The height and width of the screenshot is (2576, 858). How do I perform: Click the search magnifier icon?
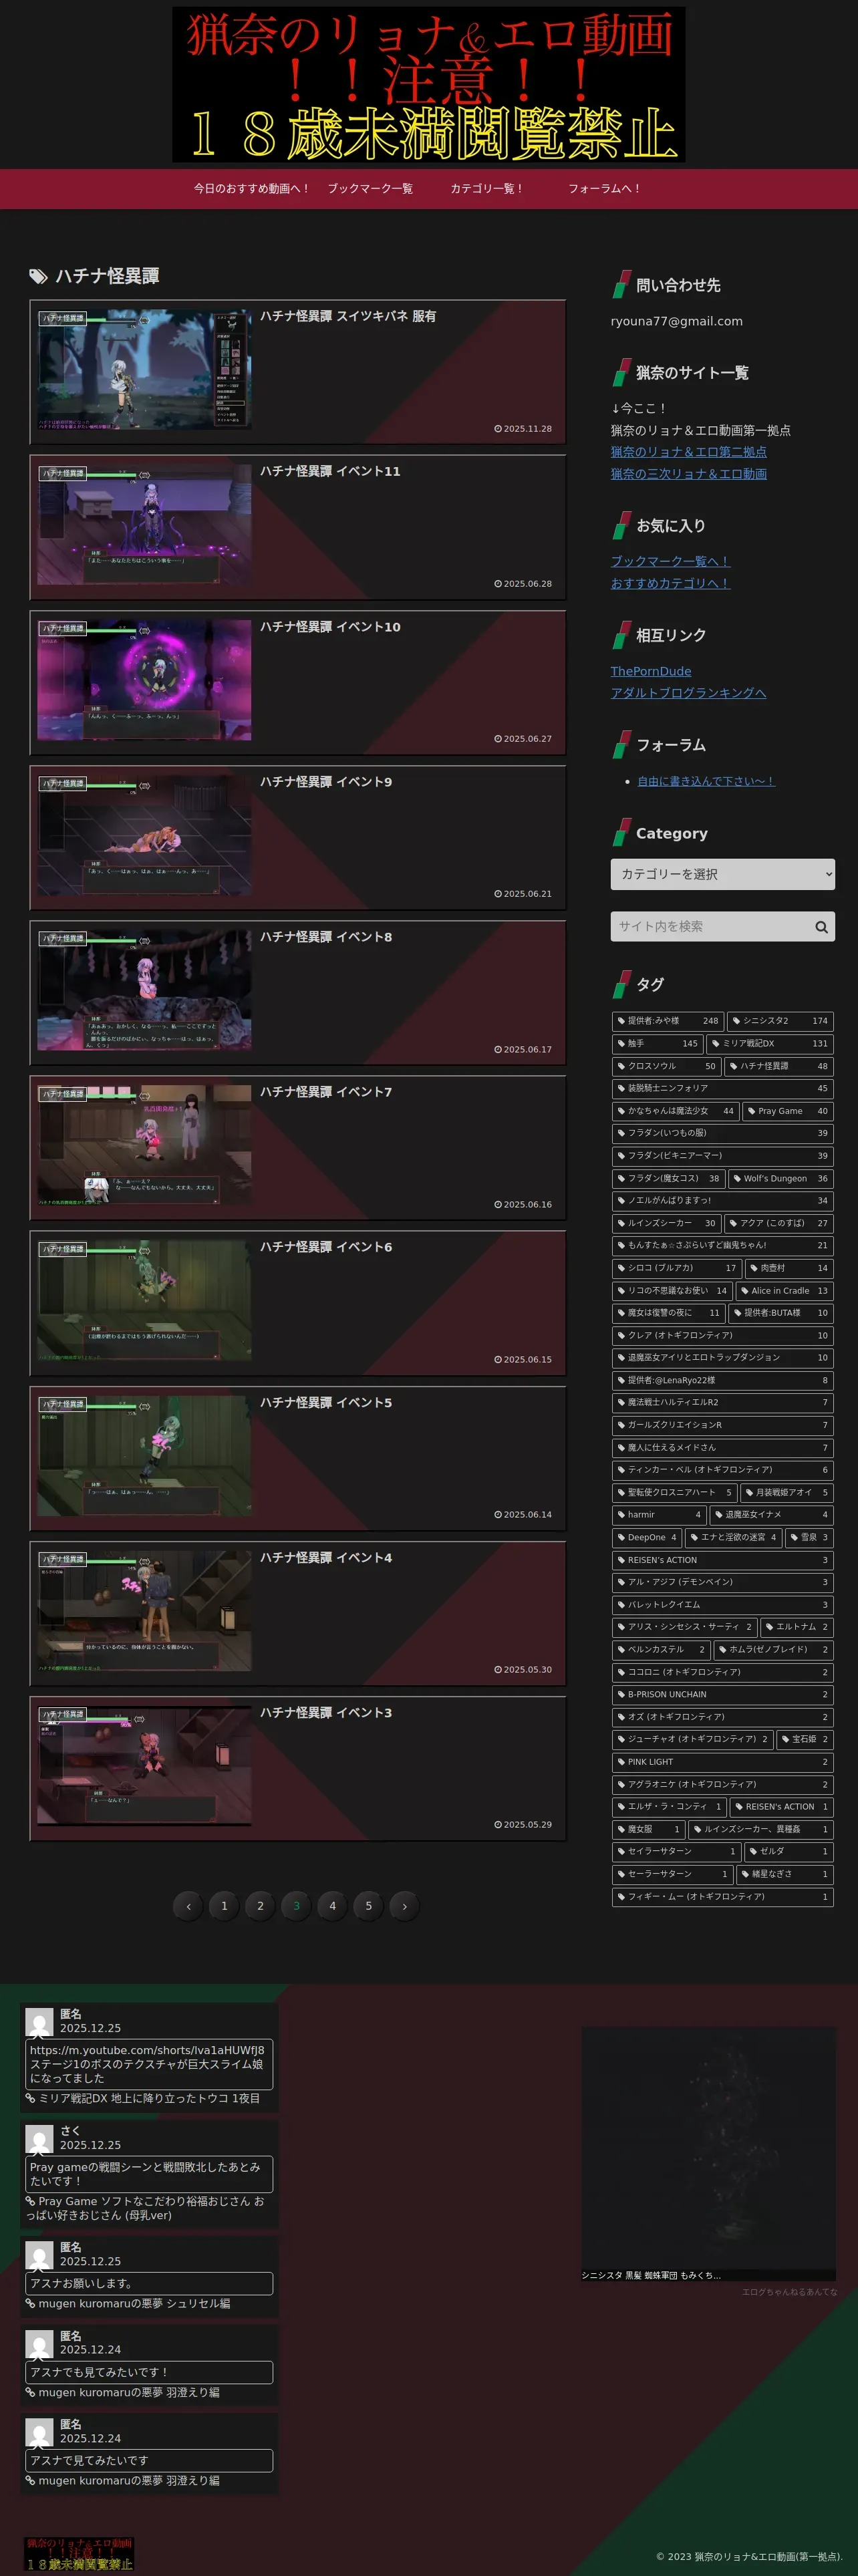821,927
